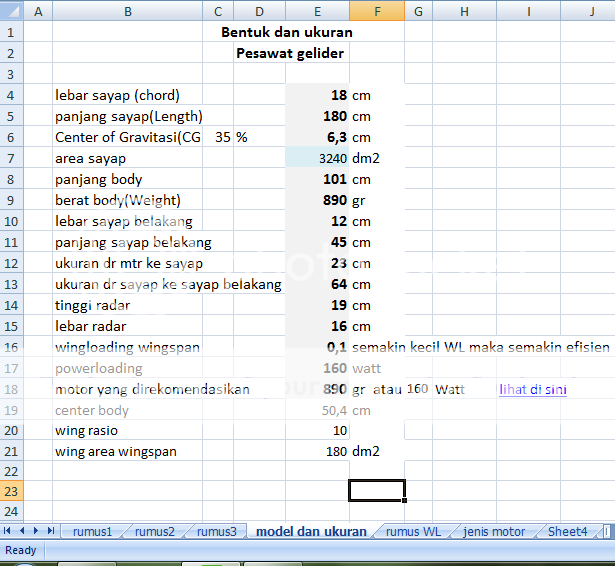This screenshot has width=615, height=566.
Task: Switch to the rumus1 sheet tab
Action: pos(93,531)
